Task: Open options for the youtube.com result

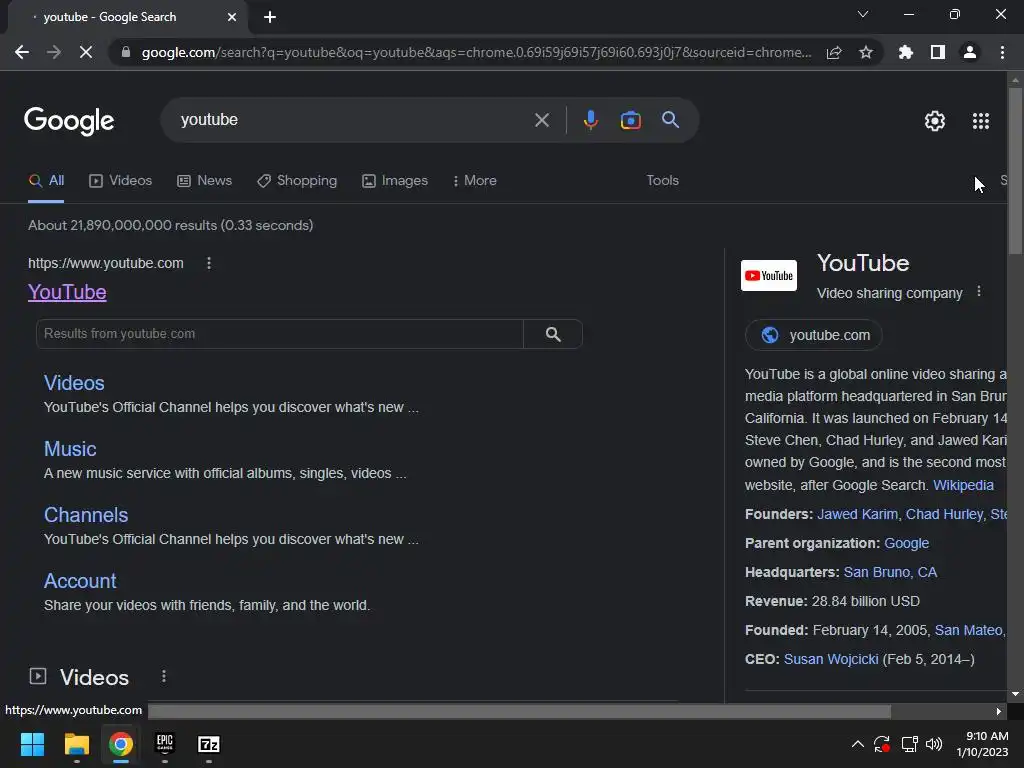Action: pos(209,263)
